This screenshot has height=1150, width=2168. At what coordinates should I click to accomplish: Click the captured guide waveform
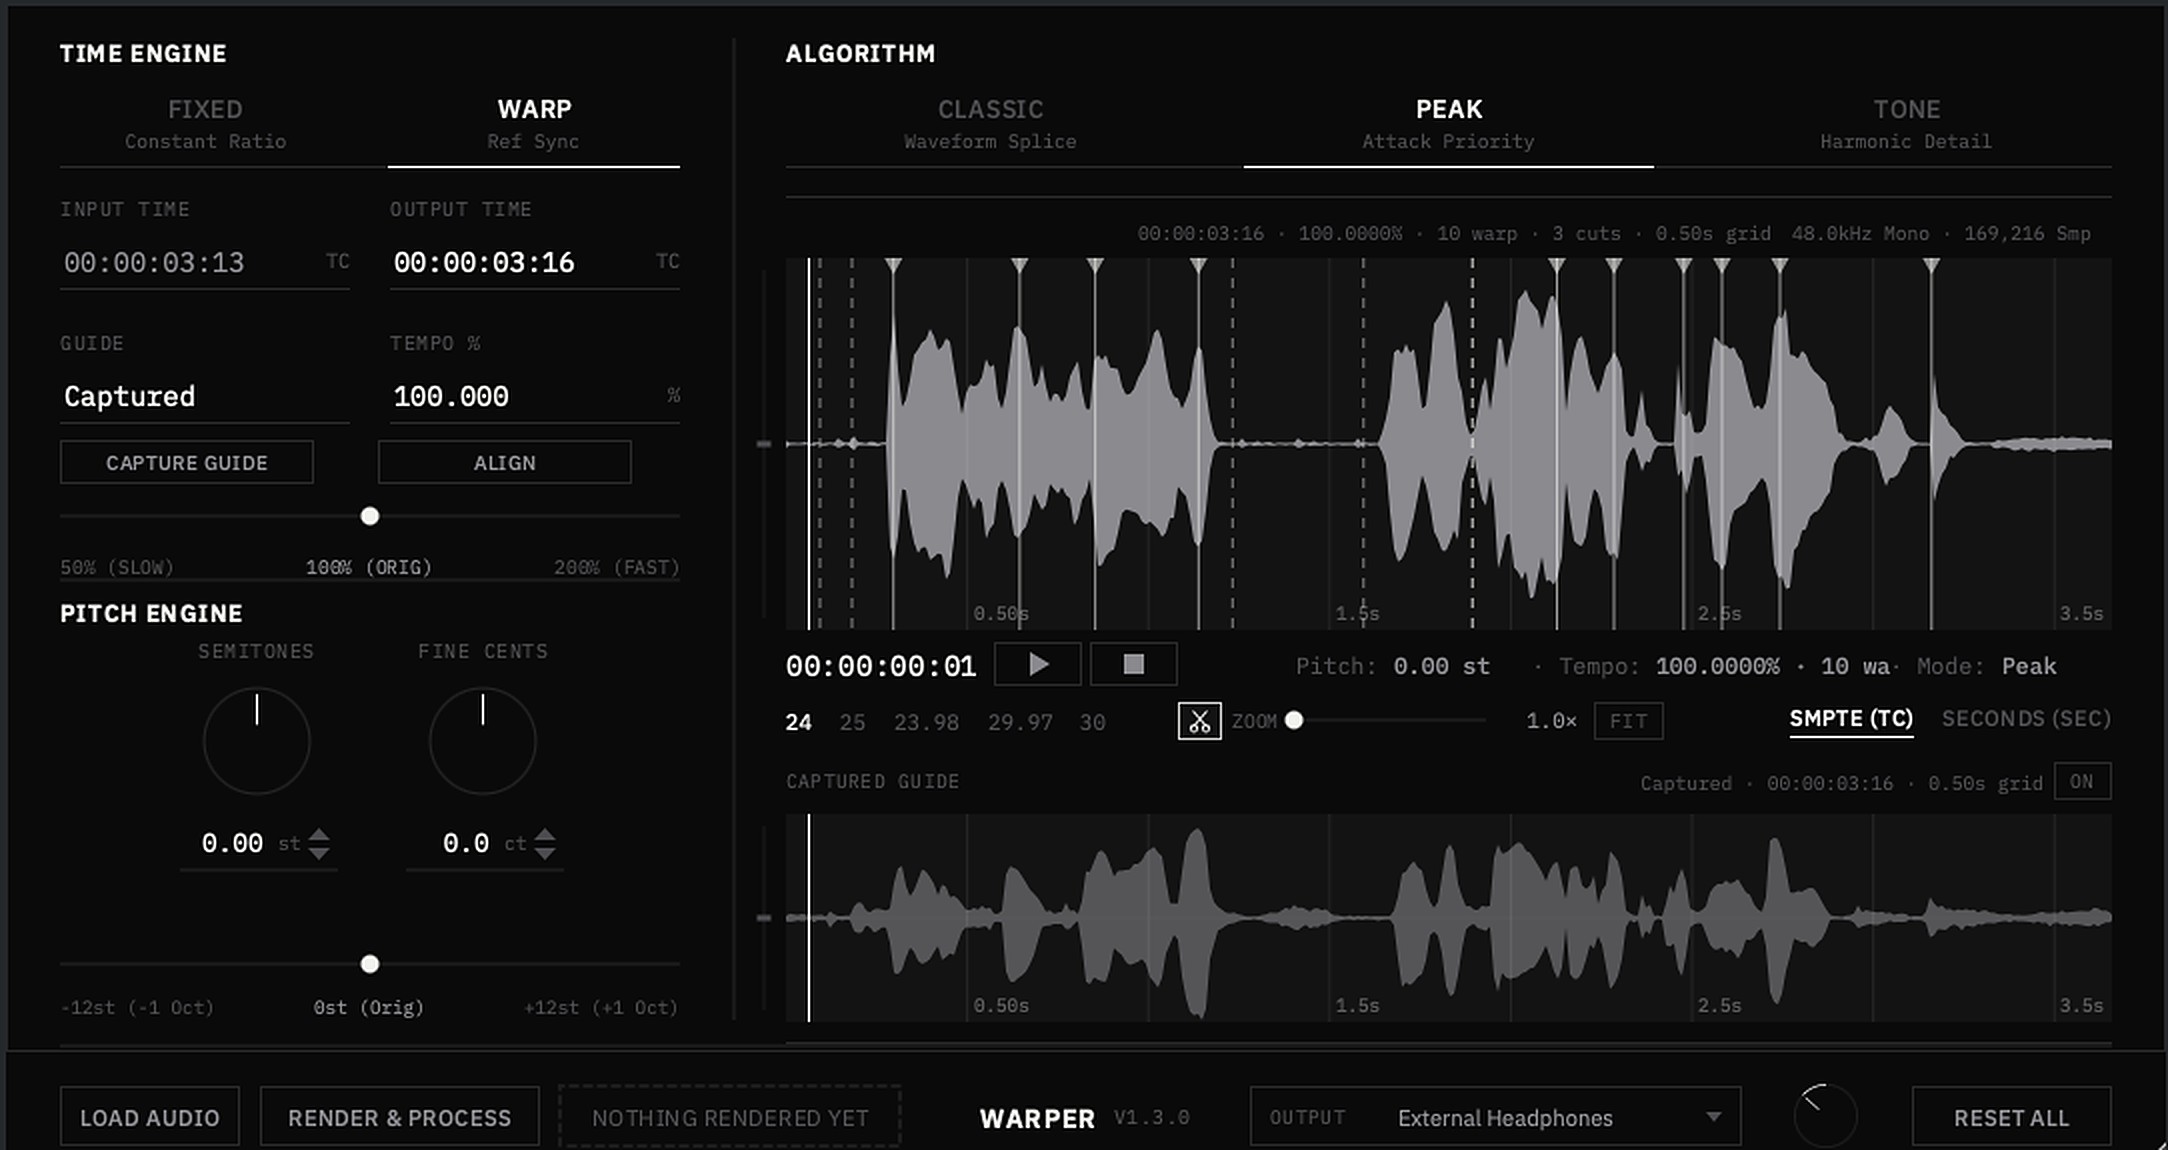(1449, 918)
